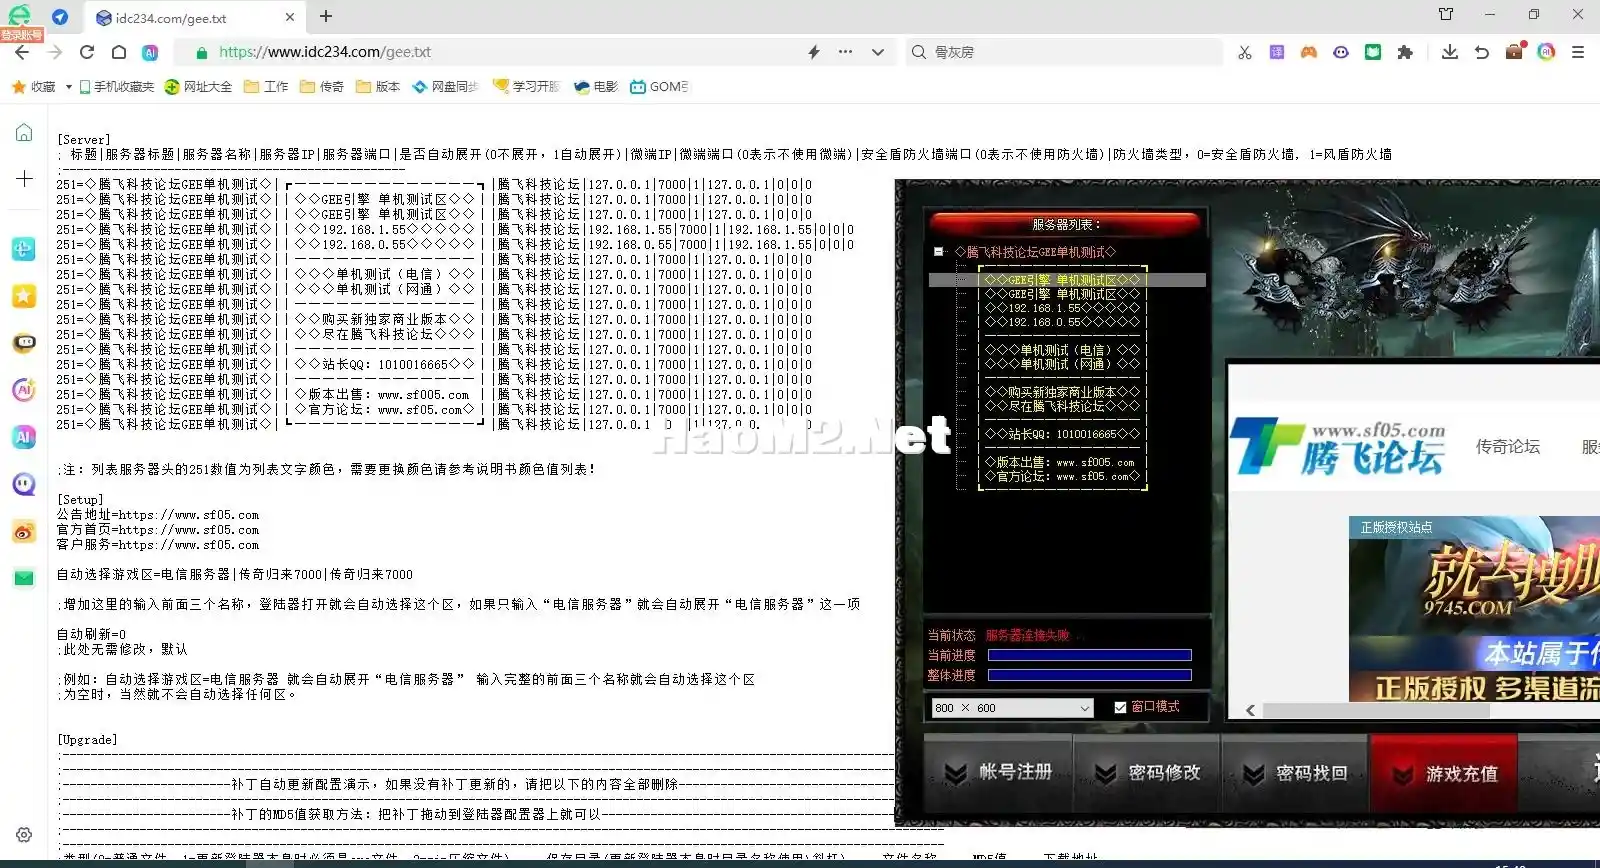
Task: Click the sidebar plus add icon
Action: click(24, 179)
